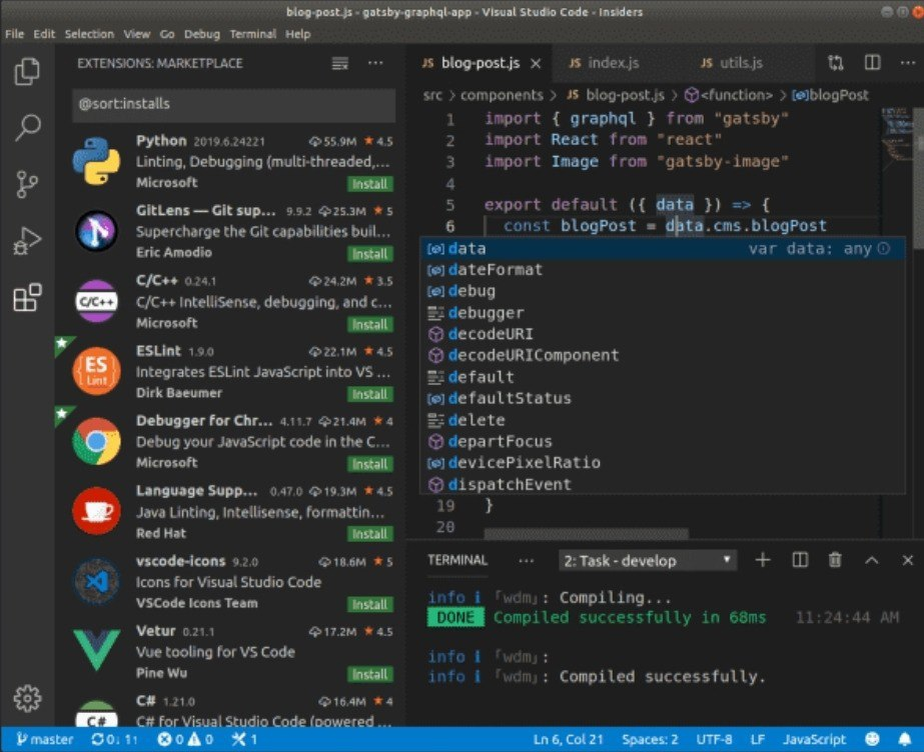Change LF end of line sequence
Image resolution: width=924 pixels, height=752 pixels.
click(758, 739)
